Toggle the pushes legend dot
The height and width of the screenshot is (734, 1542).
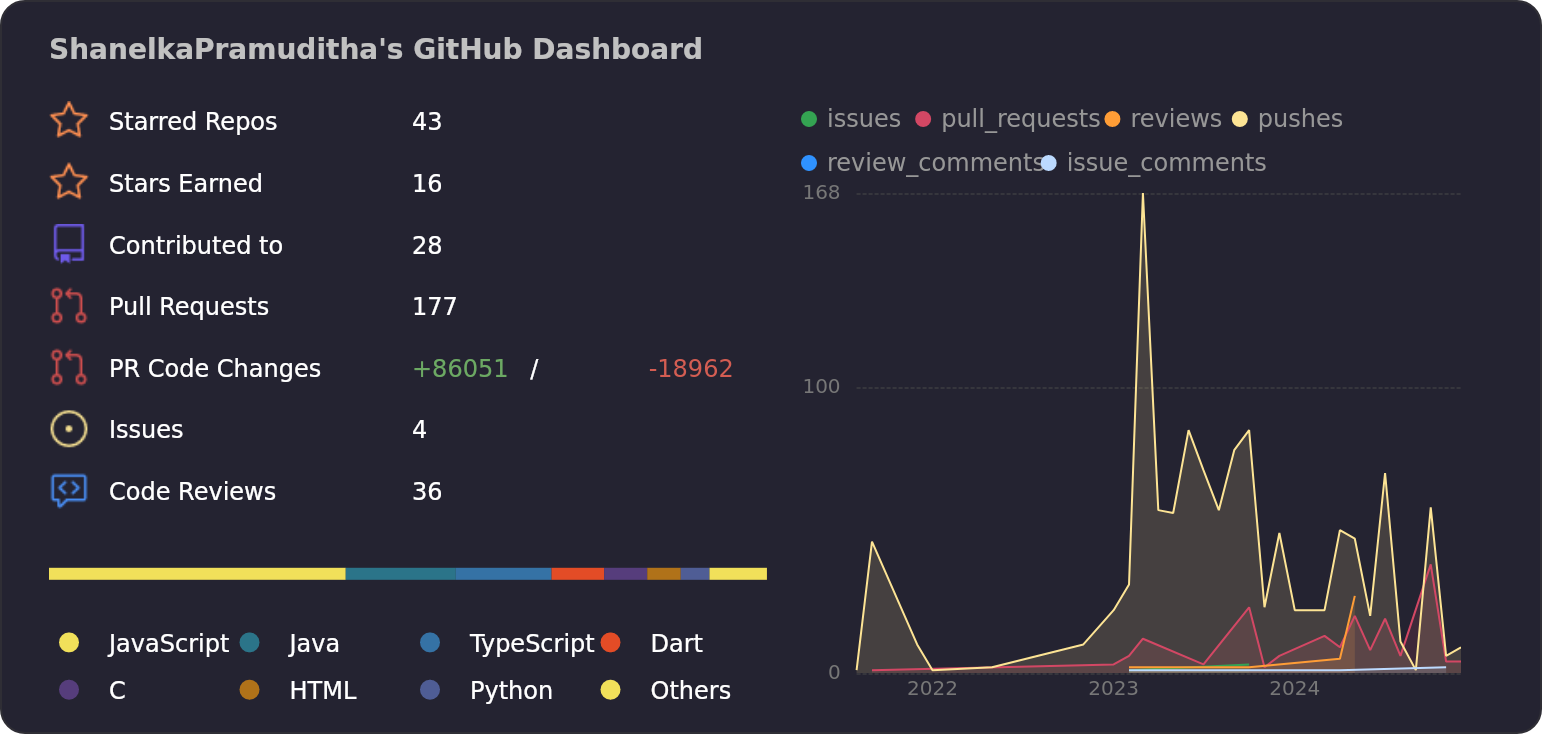[1240, 119]
